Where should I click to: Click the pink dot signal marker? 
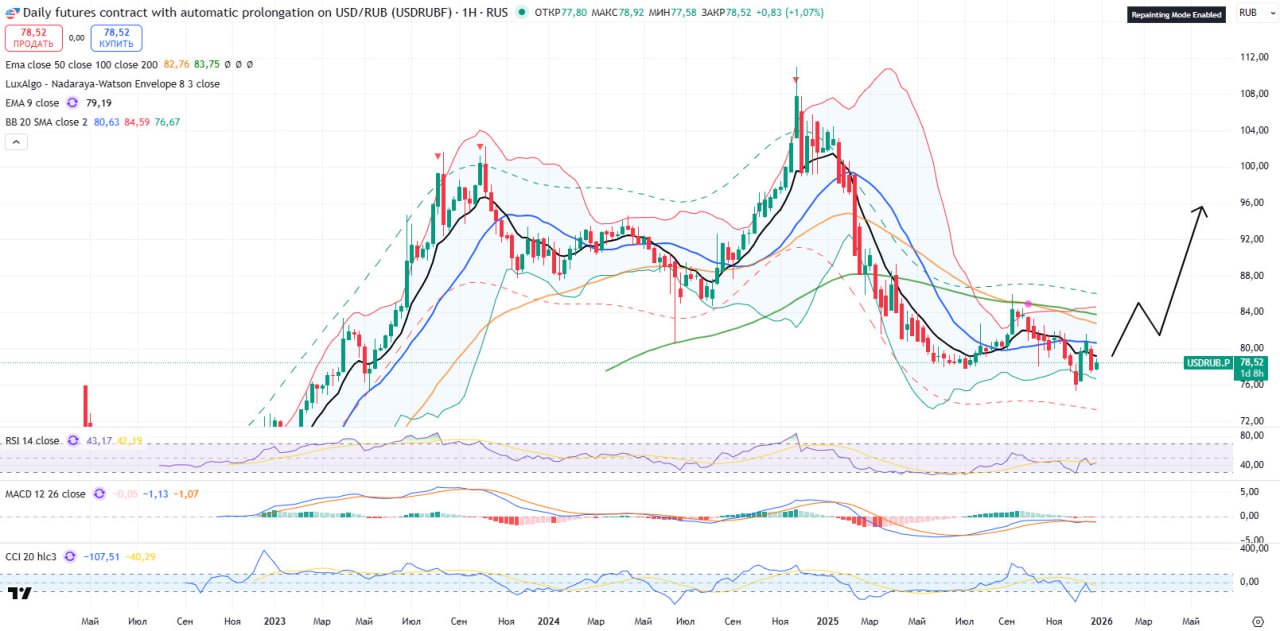[x=1028, y=303]
